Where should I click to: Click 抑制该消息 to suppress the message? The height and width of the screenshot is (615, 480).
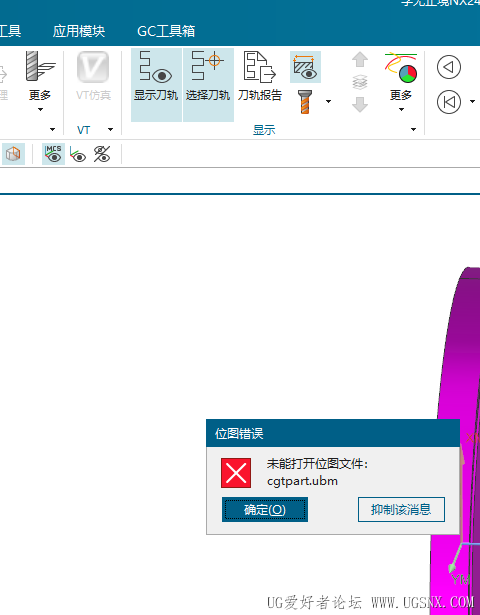coord(401,509)
